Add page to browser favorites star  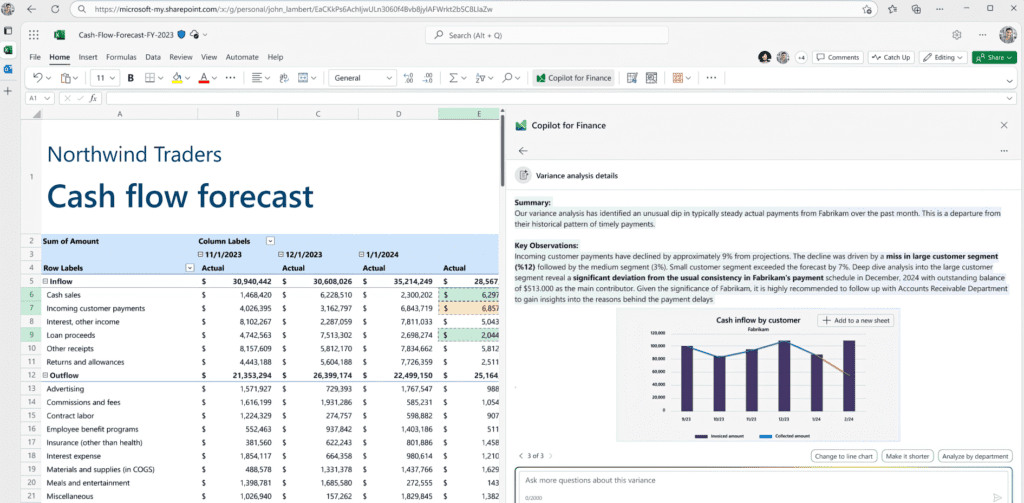click(867, 10)
